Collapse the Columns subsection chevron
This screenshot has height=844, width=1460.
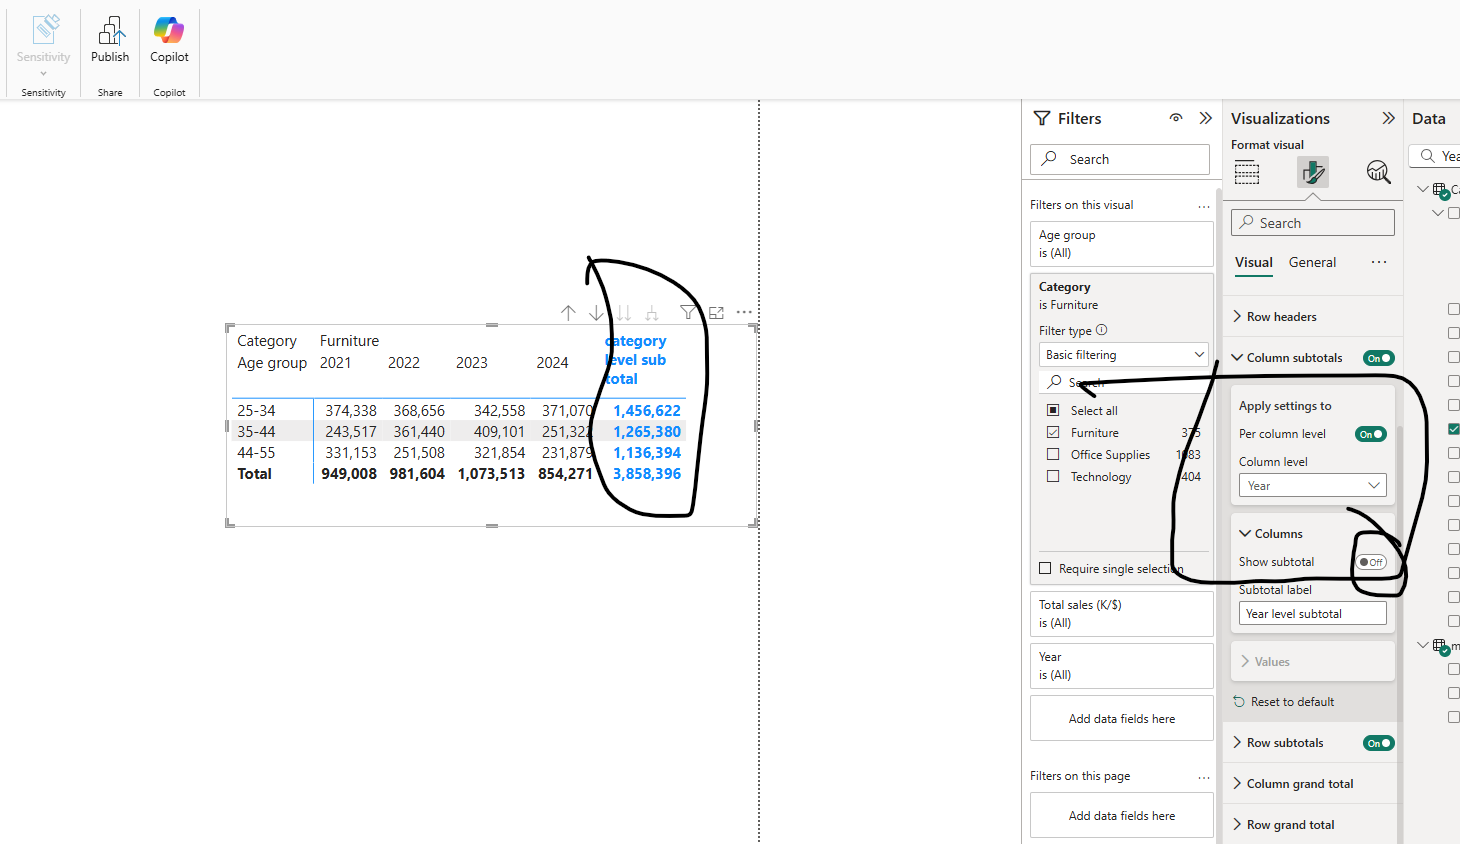[1245, 534]
